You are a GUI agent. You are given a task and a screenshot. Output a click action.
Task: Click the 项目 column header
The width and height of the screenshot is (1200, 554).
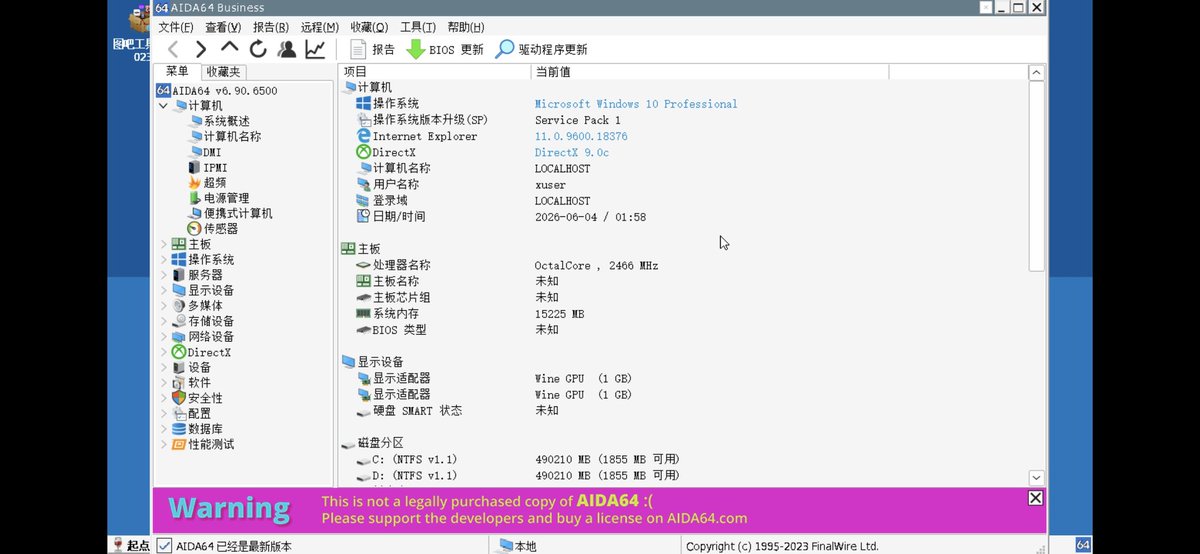pyautogui.click(x=435, y=72)
